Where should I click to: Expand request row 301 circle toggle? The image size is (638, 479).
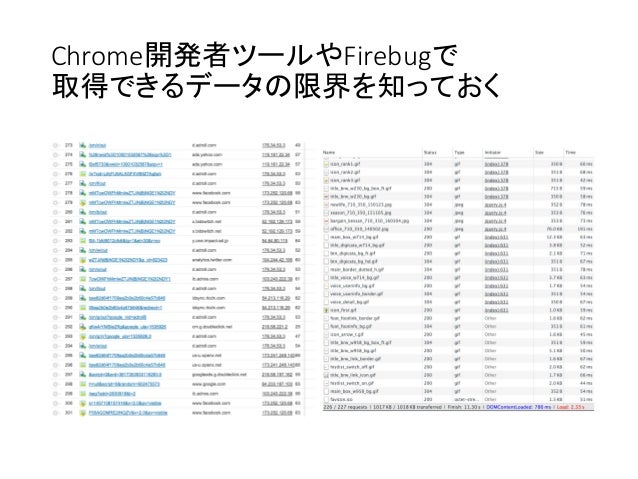(56, 413)
